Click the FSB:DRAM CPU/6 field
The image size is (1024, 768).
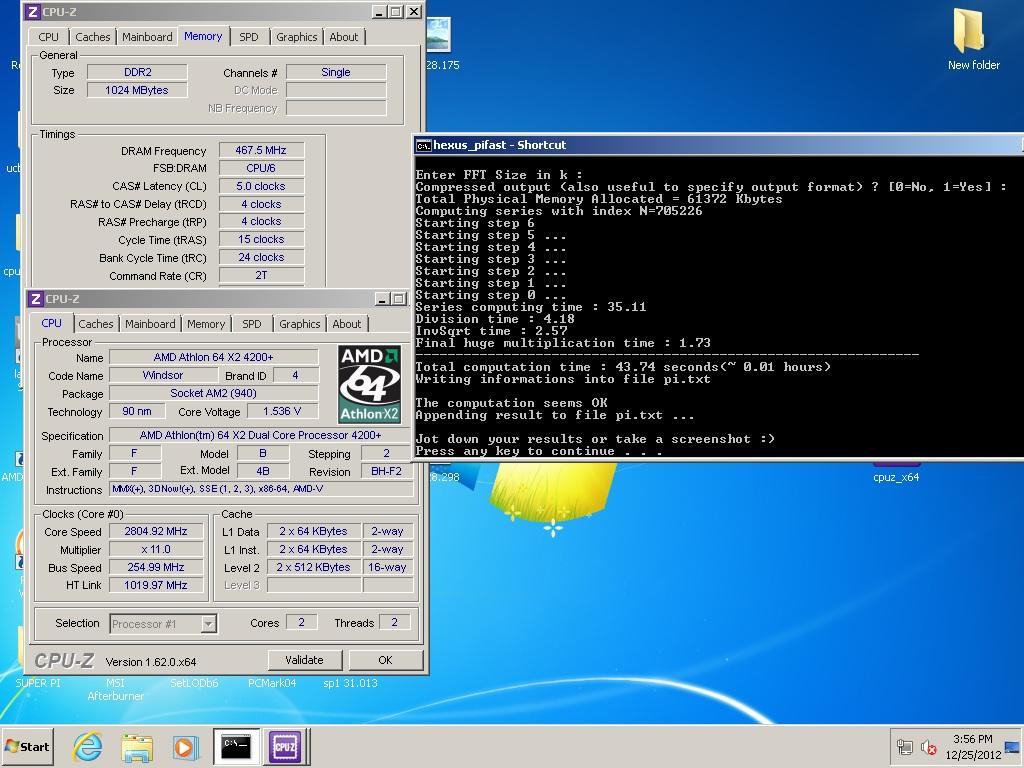[261, 168]
